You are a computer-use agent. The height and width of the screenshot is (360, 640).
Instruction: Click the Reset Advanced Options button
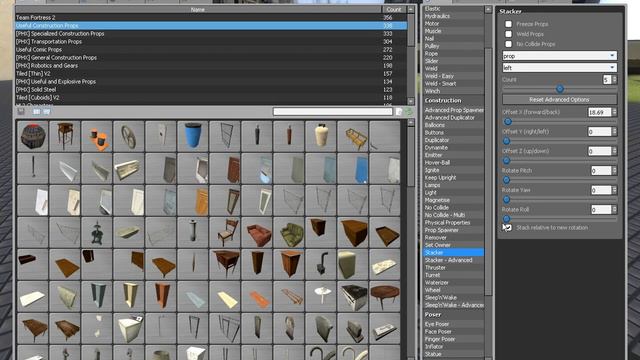point(559,100)
